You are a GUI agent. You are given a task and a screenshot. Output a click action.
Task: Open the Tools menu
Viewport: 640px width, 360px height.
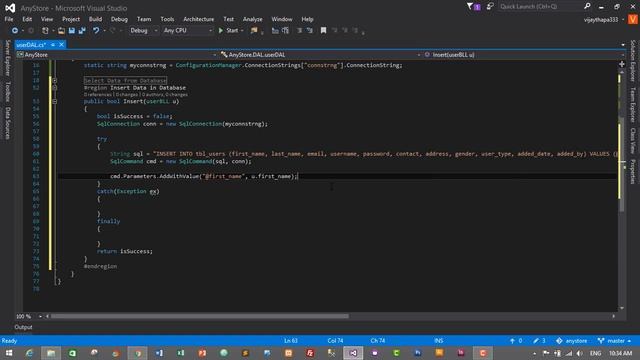click(167, 19)
